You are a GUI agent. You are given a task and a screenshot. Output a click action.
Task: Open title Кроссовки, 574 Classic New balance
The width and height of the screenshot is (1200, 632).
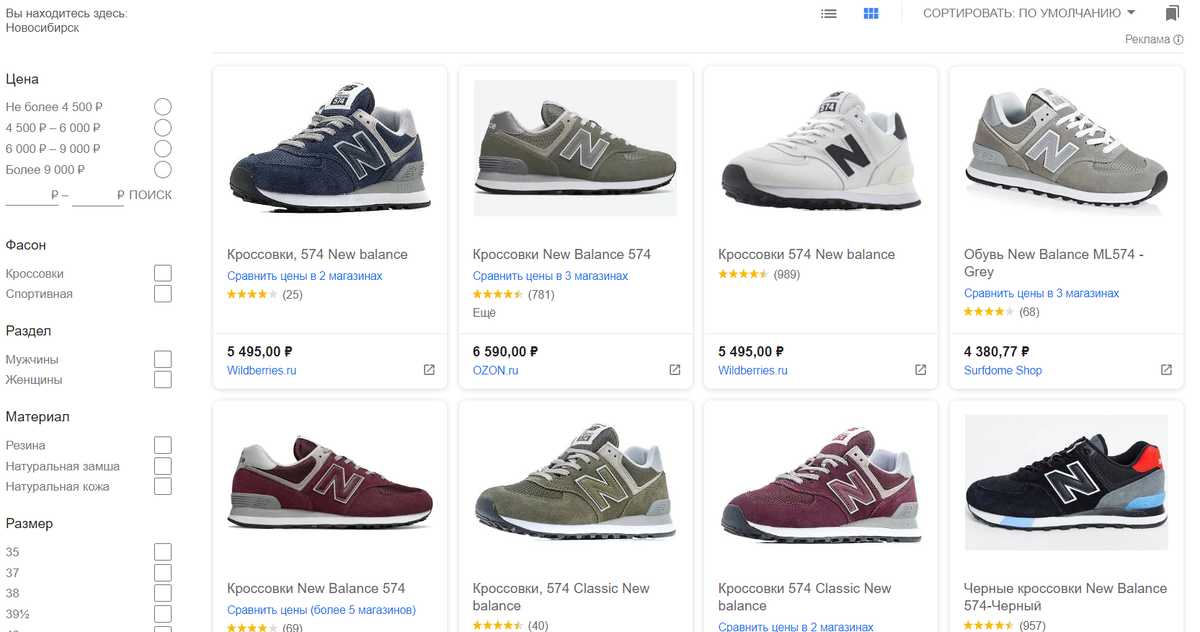click(x=561, y=597)
